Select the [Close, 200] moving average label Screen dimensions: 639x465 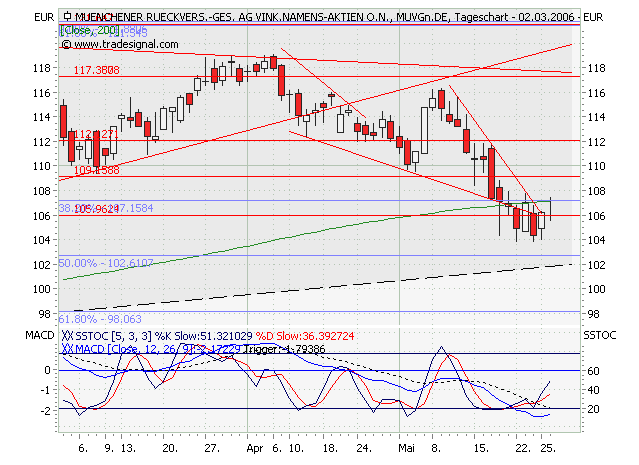click(x=90, y=30)
